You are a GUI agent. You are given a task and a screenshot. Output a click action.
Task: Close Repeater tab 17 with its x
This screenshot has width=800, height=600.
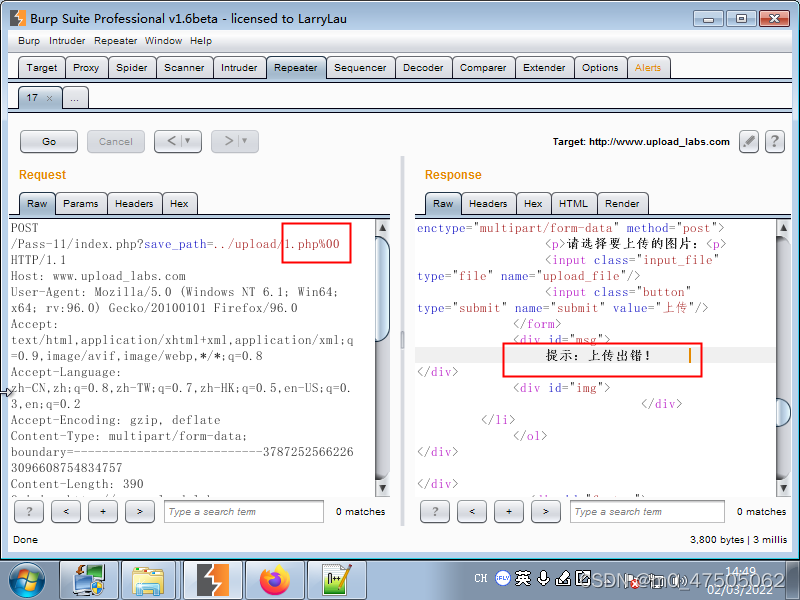(49, 98)
